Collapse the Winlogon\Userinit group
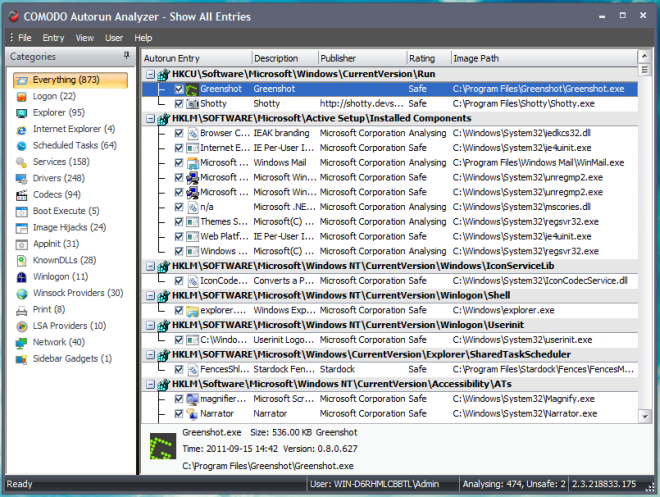The image size is (660, 497). [x=150, y=325]
